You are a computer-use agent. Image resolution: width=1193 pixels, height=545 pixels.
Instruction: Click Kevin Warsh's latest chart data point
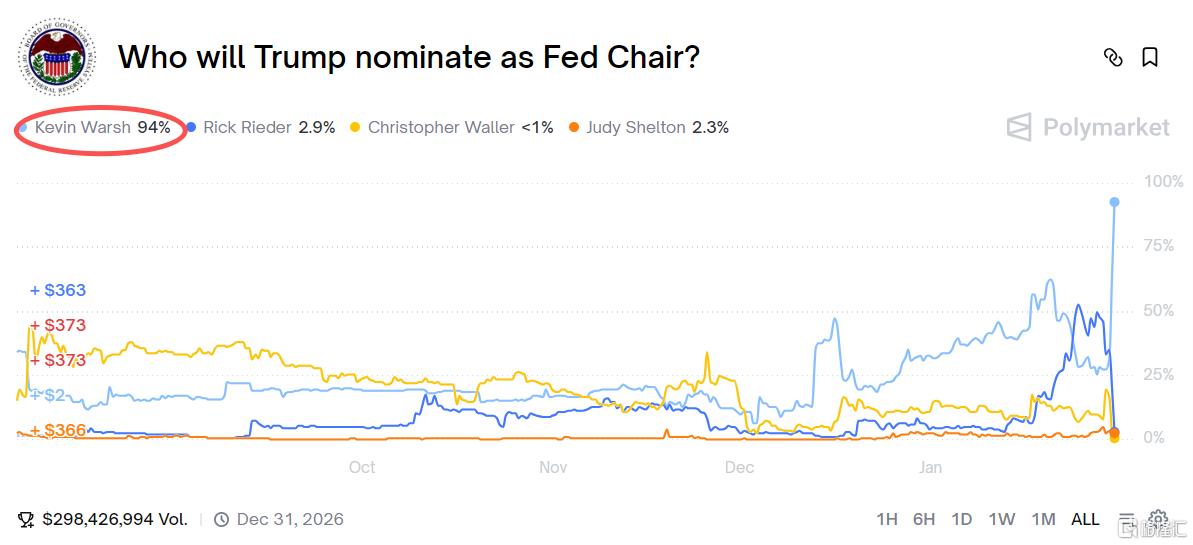pyautogui.click(x=1115, y=202)
